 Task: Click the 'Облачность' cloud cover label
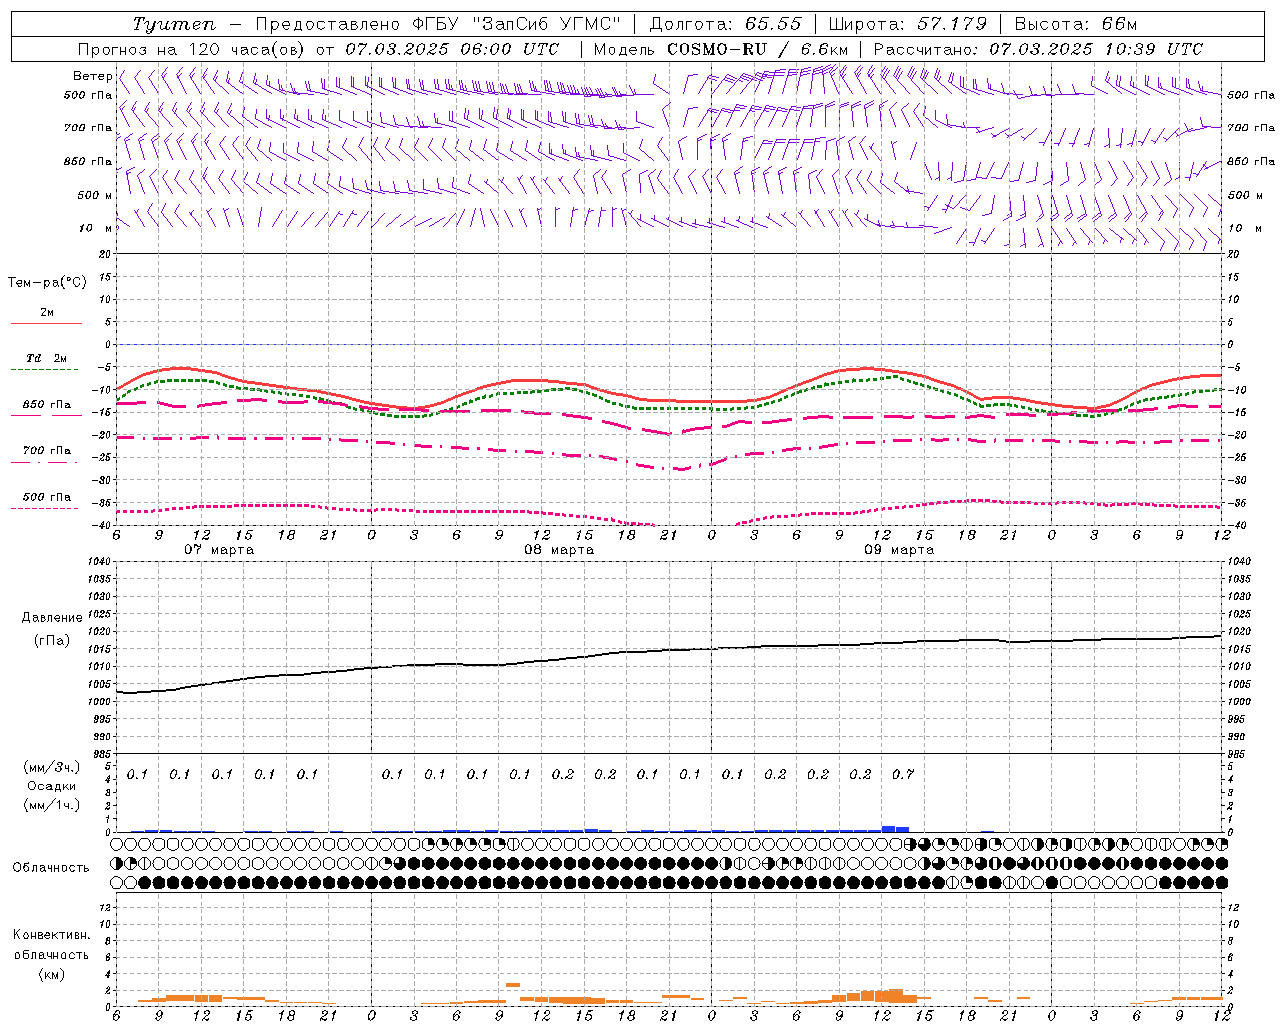[51, 867]
